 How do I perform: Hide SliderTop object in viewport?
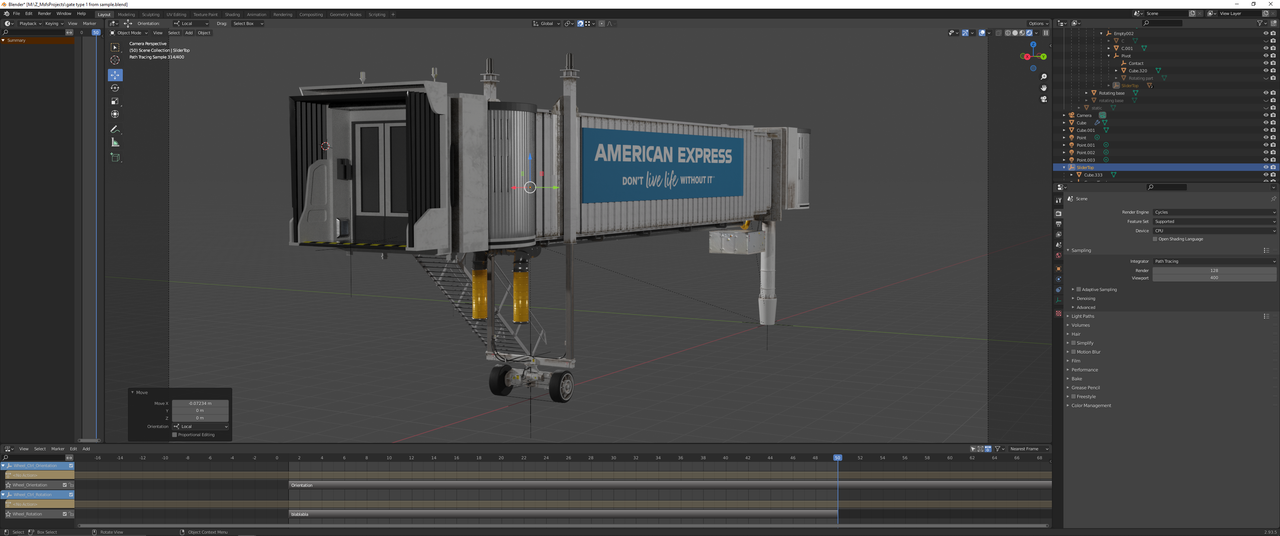tap(1265, 167)
